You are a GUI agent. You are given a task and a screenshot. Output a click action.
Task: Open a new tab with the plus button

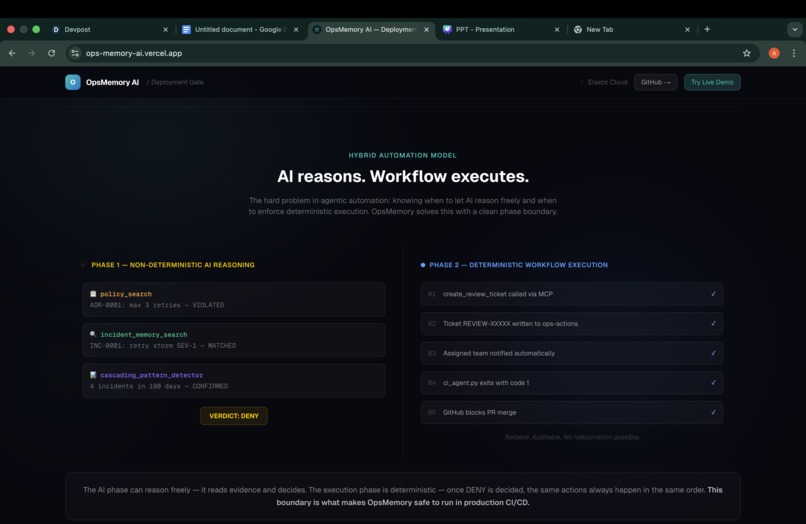click(x=707, y=29)
